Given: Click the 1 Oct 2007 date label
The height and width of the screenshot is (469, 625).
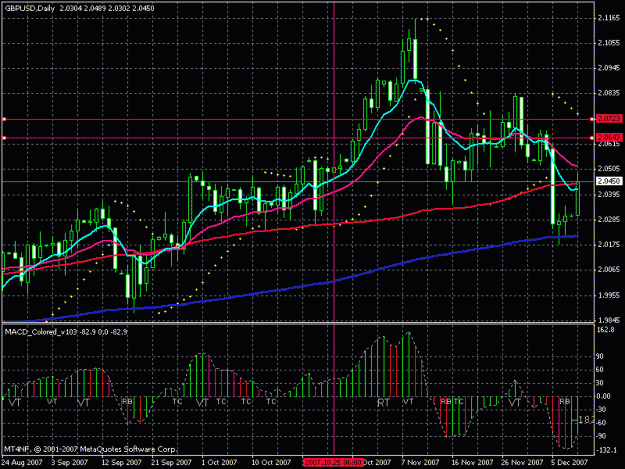Looking at the screenshot, I should (x=219, y=463).
